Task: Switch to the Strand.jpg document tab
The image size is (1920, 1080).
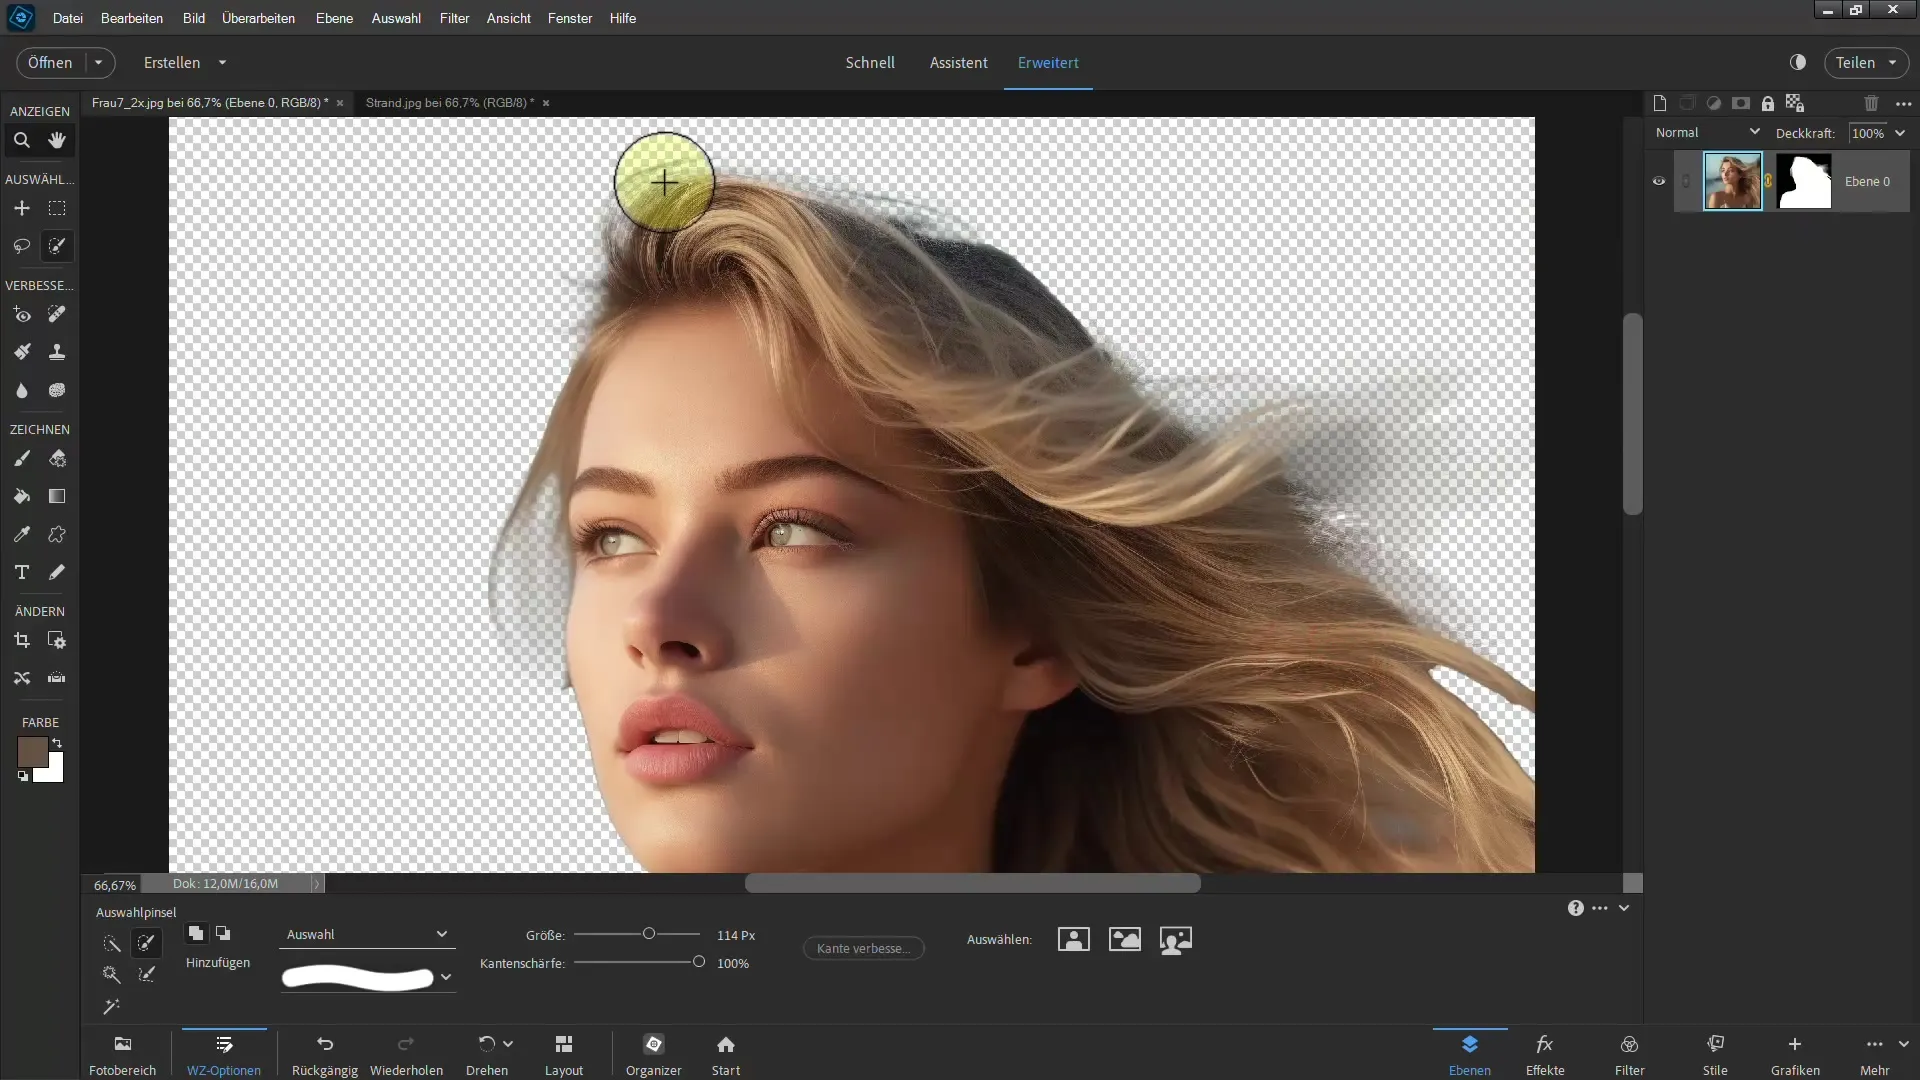Action: [x=449, y=102]
